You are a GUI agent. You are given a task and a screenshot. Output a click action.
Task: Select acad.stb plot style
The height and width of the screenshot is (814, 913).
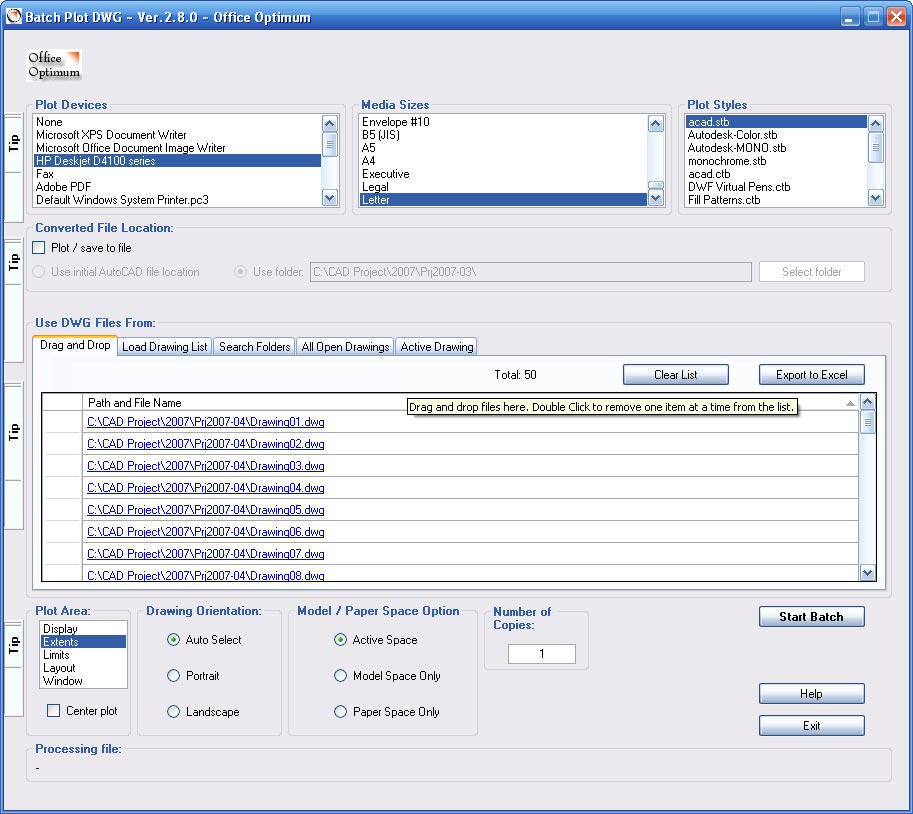(x=776, y=122)
